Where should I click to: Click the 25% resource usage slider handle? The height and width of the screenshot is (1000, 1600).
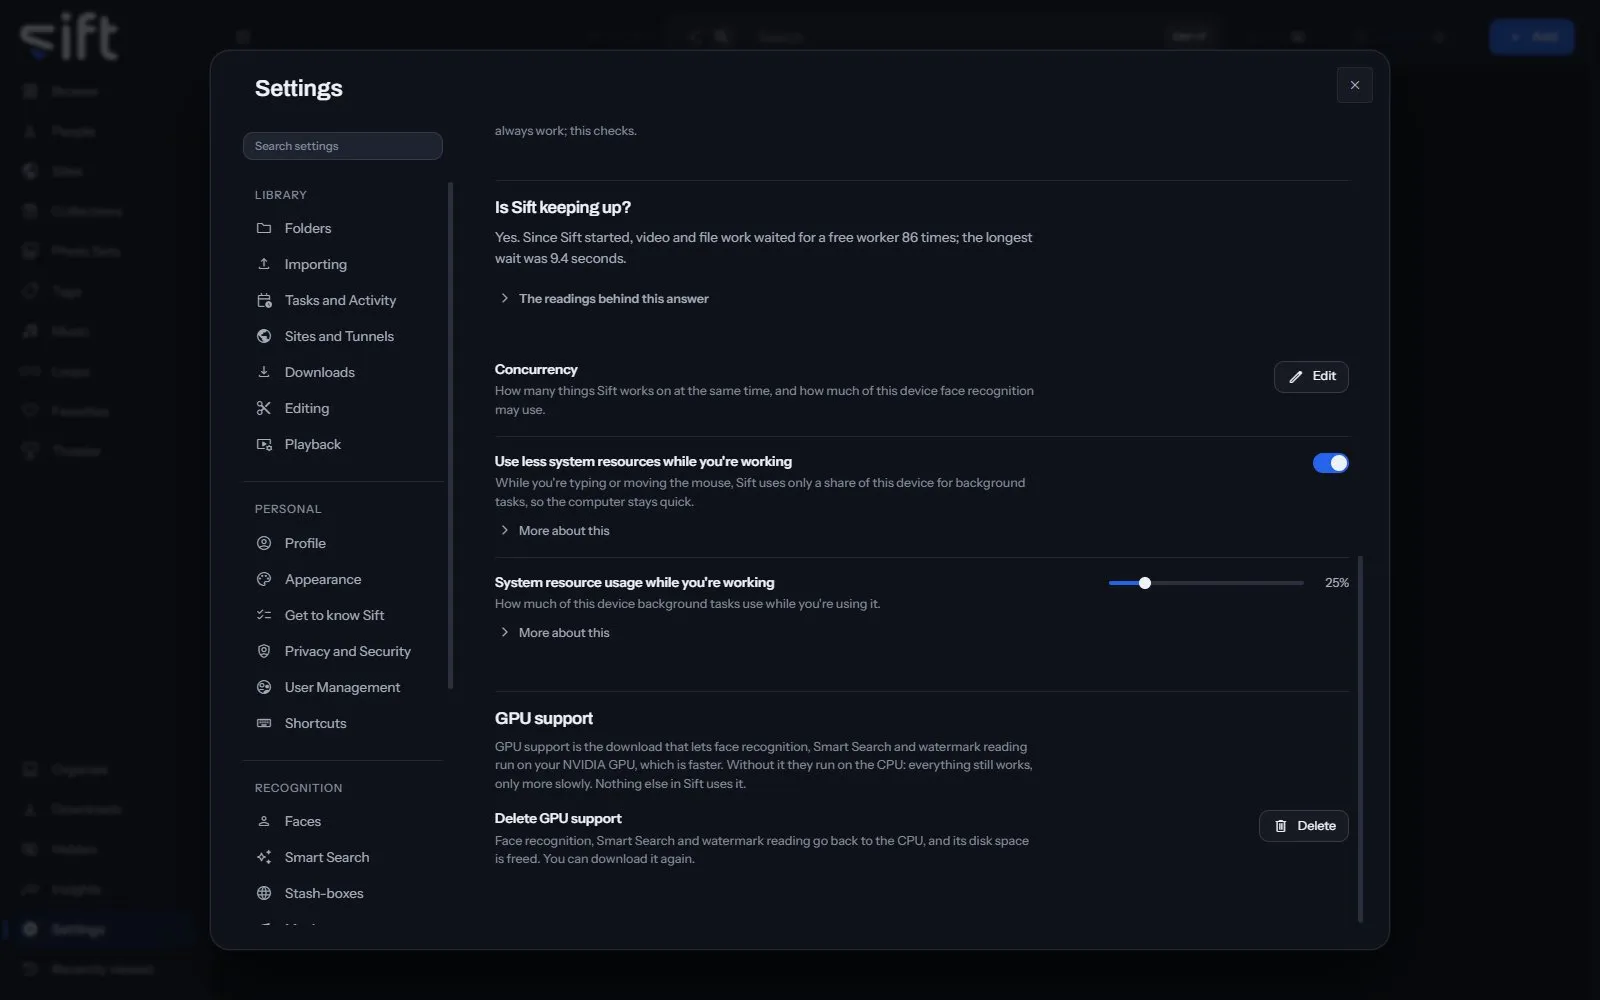pos(1145,583)
